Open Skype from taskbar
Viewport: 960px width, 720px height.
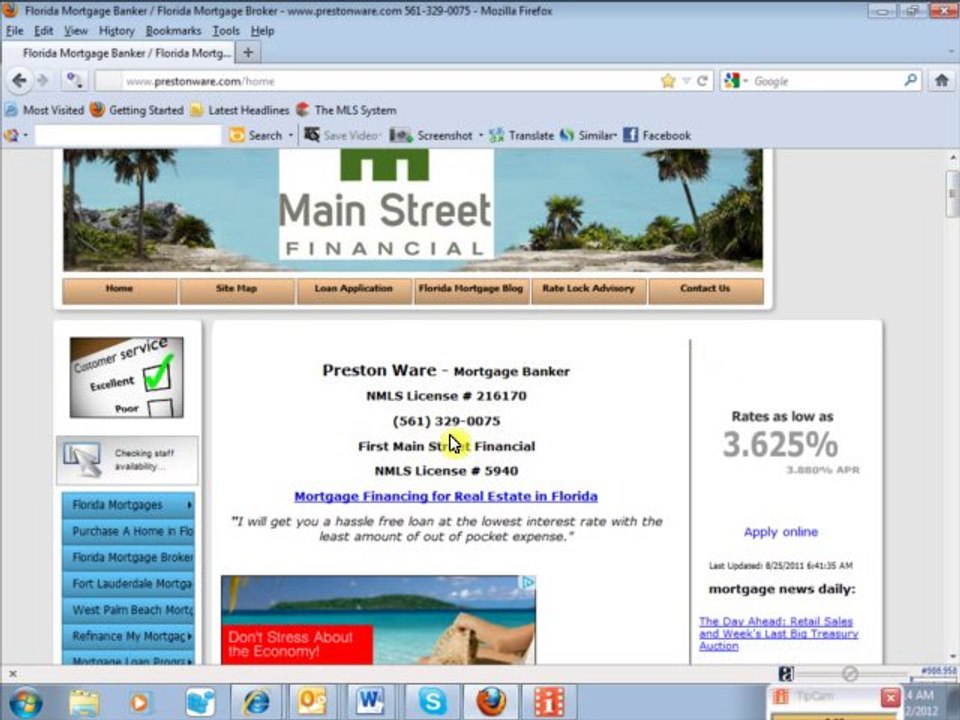click(432, 702)
